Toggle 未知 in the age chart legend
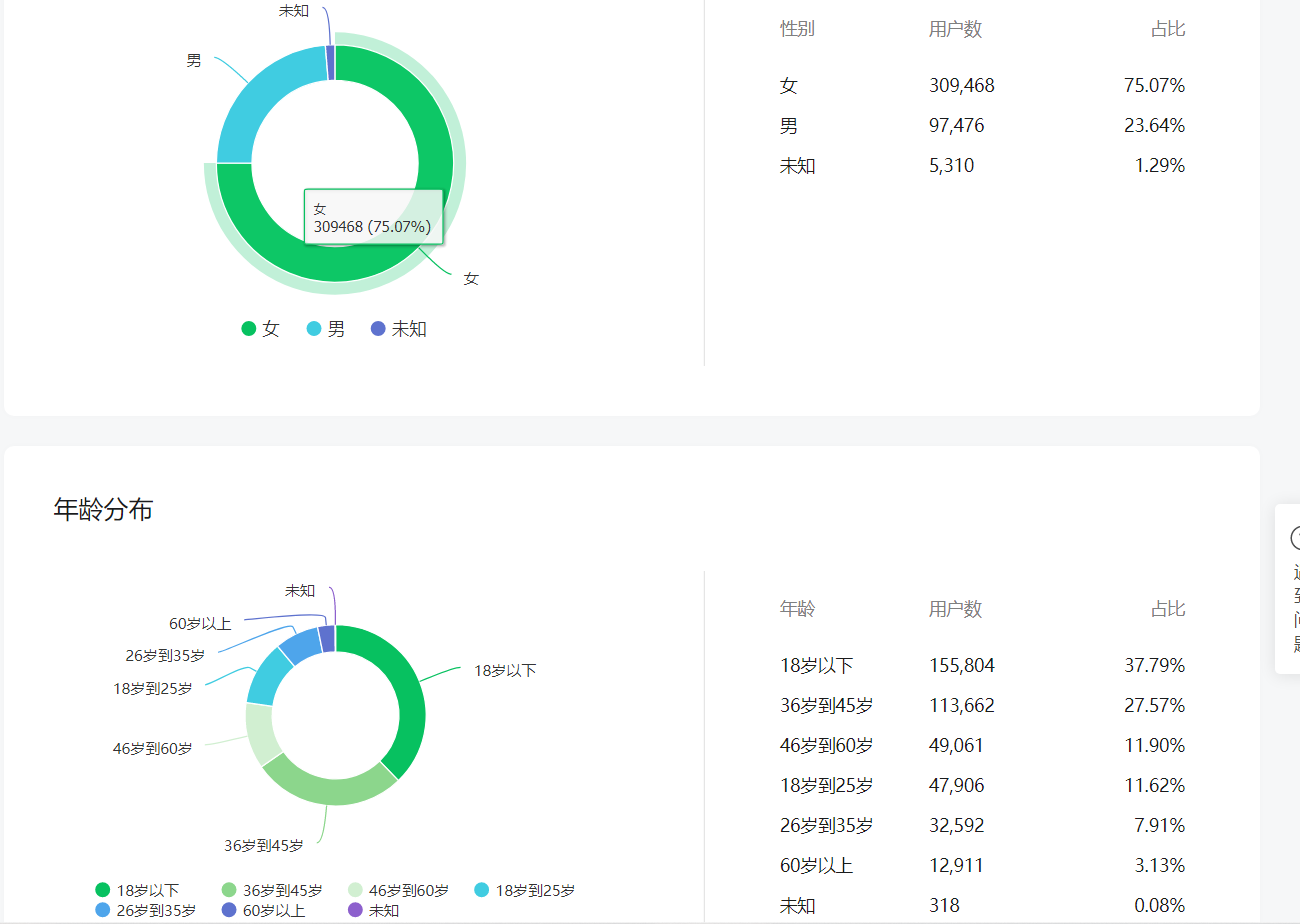Viewport: 1300px width, 924px height. pos(373,910)
